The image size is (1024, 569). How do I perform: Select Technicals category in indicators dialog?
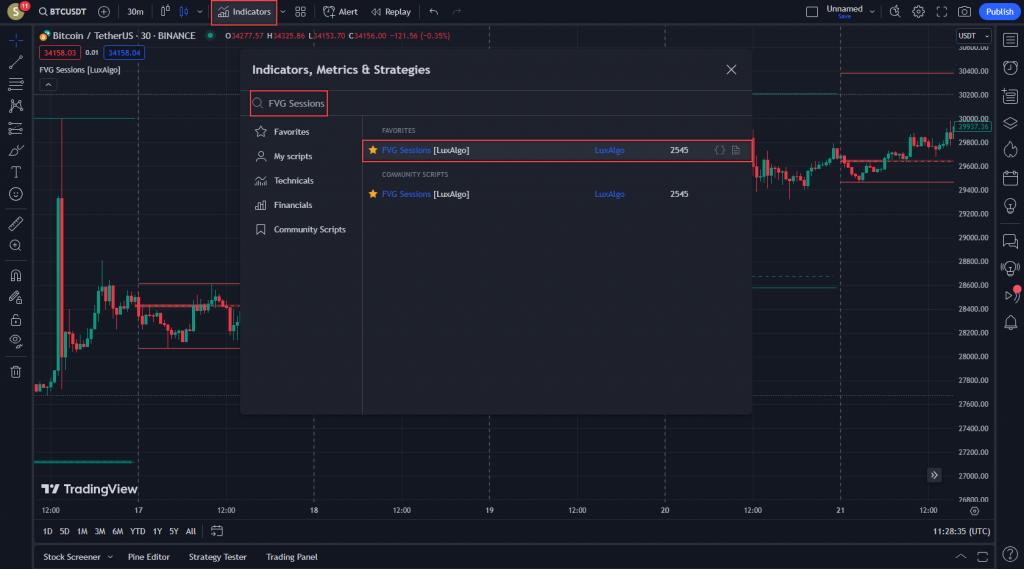(293, 181)
